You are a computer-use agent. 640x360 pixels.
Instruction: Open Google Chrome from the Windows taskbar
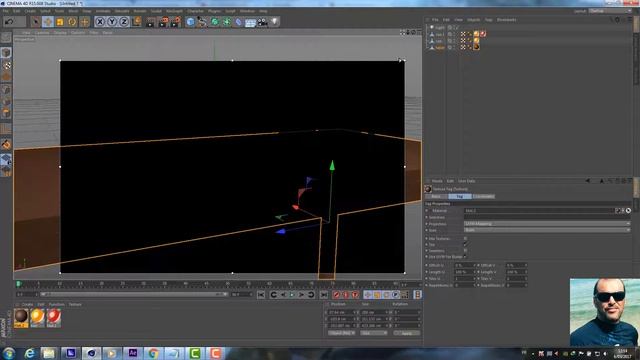click(153, 353)
